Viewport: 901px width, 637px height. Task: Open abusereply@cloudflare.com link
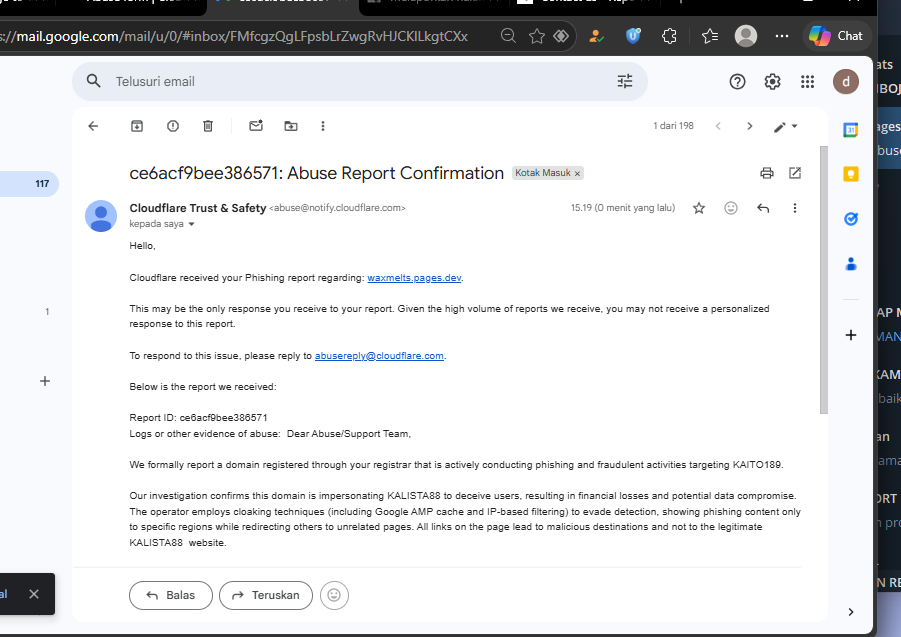coord(379,356)
